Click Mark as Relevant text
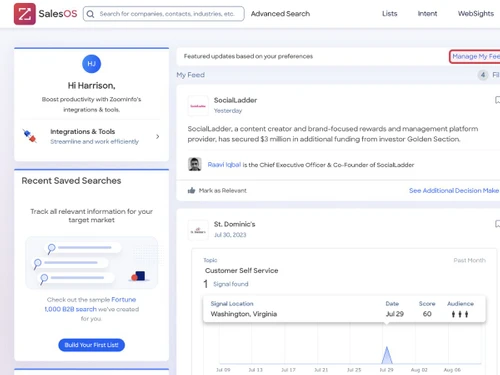This screenshot has width=500, height=375. tap(223, 190)
